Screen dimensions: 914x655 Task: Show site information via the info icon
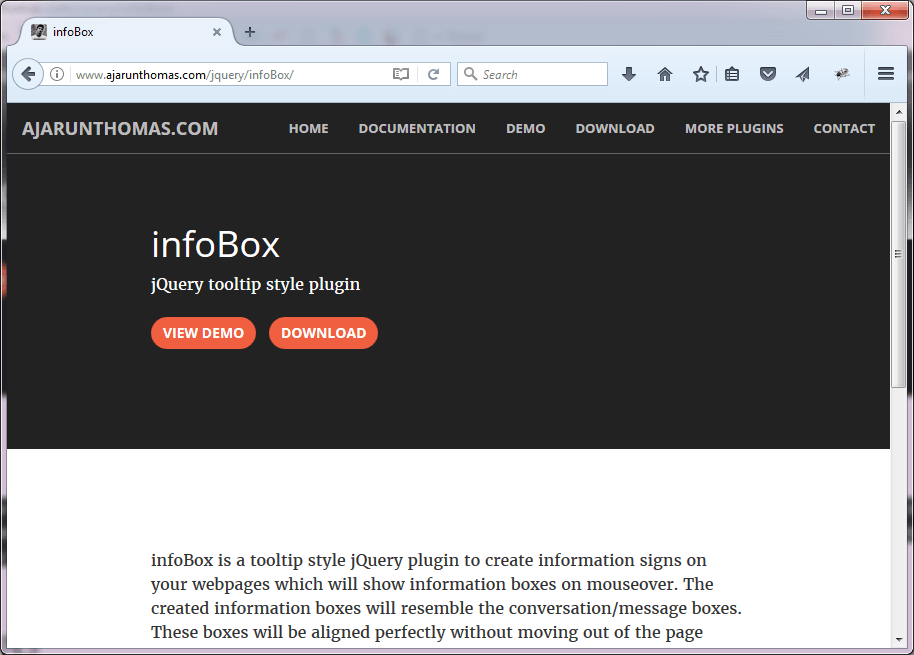[57, 74]
